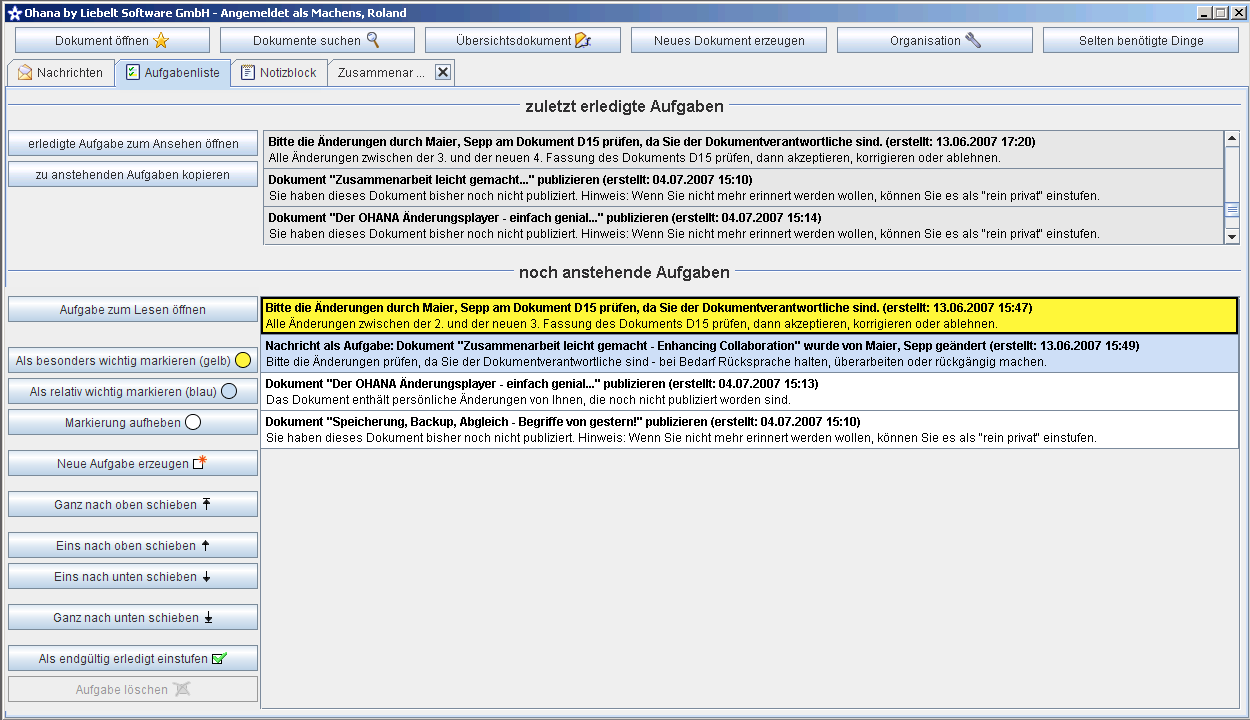Remove marking with Markierung aufheben
The image size is (1250, 720).
[x=133, y=422]
